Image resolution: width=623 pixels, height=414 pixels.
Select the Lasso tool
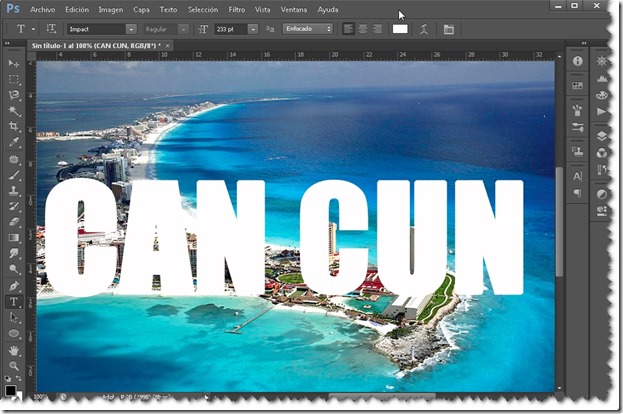click(14, 95)
